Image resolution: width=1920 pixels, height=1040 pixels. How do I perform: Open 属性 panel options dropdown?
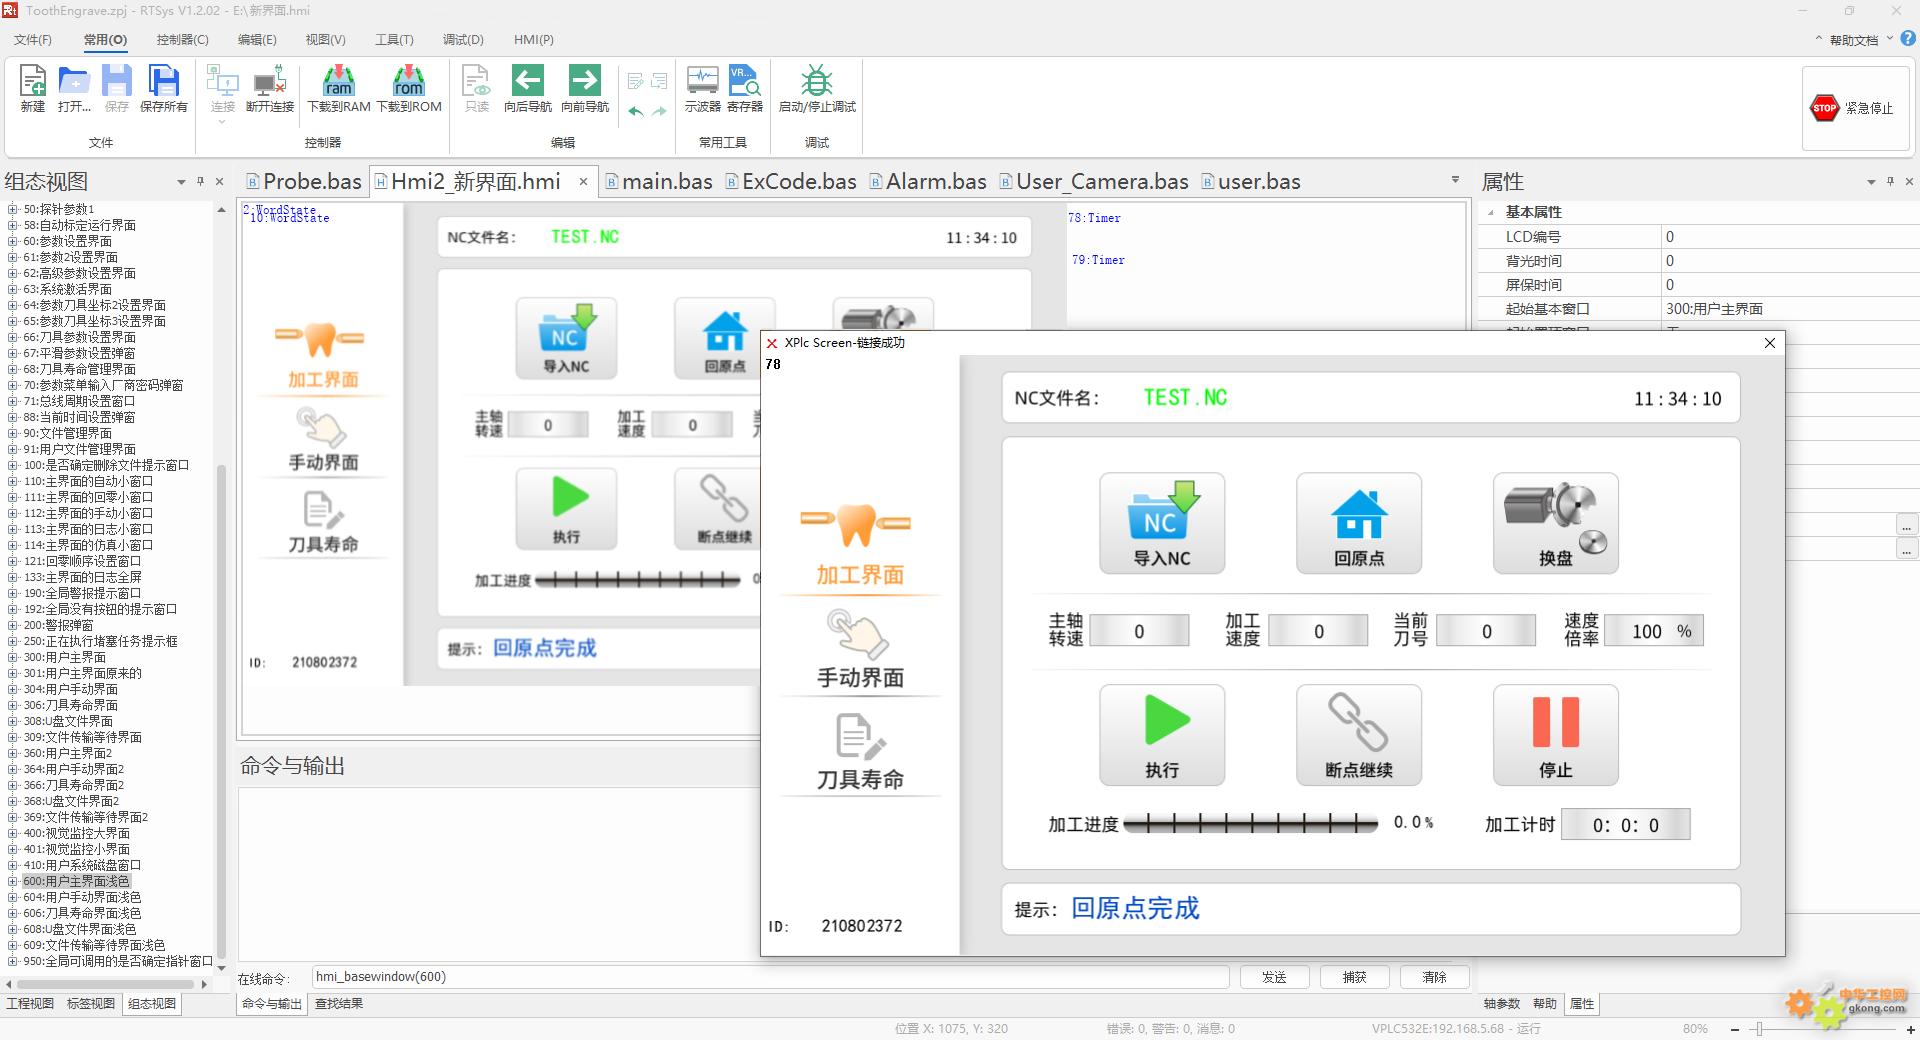[1871, 182]
